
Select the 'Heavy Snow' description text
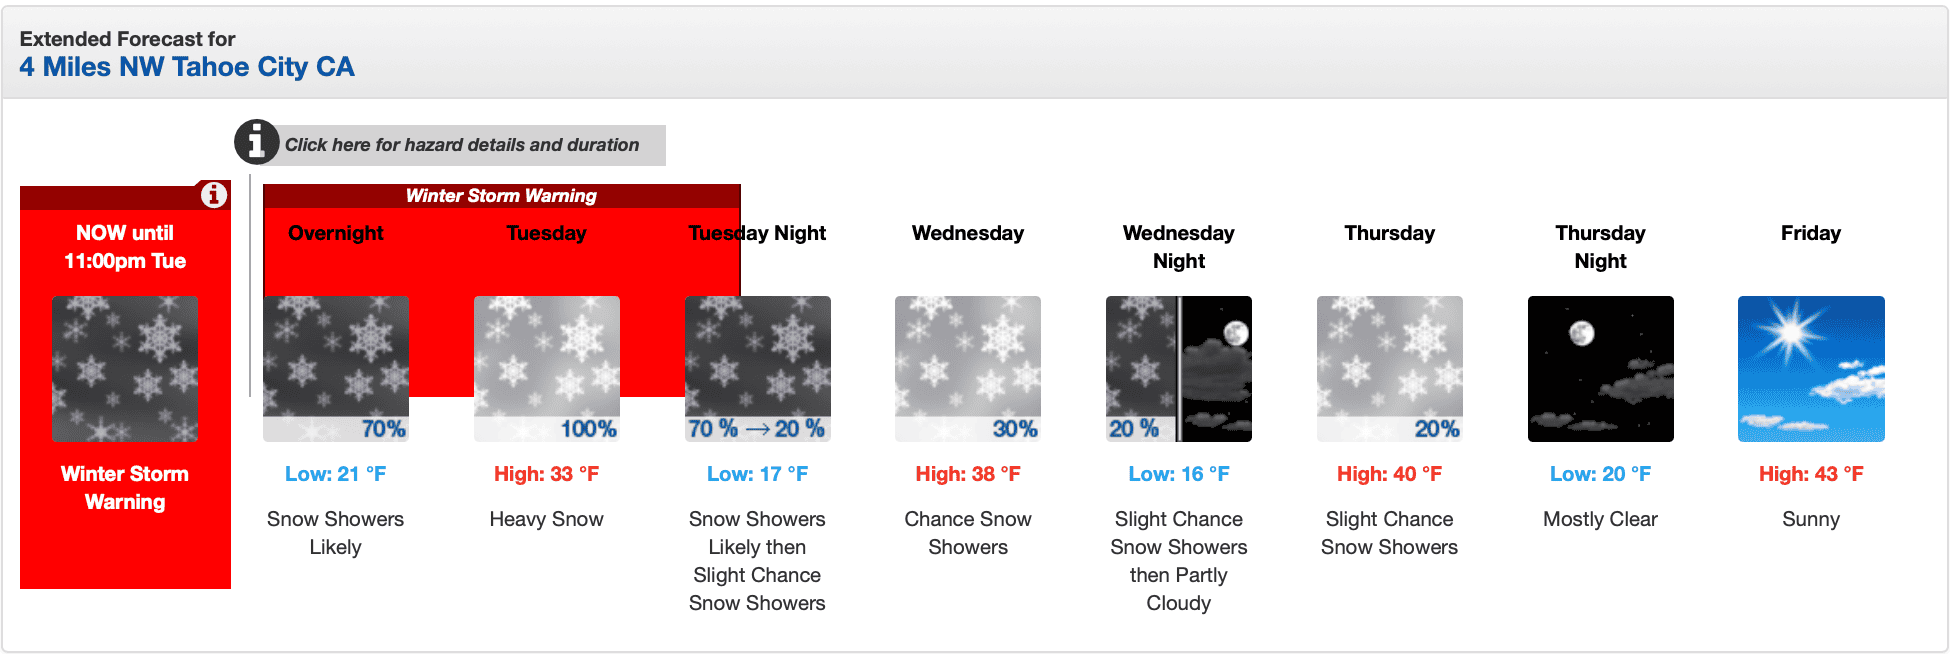tap(547, 519)
